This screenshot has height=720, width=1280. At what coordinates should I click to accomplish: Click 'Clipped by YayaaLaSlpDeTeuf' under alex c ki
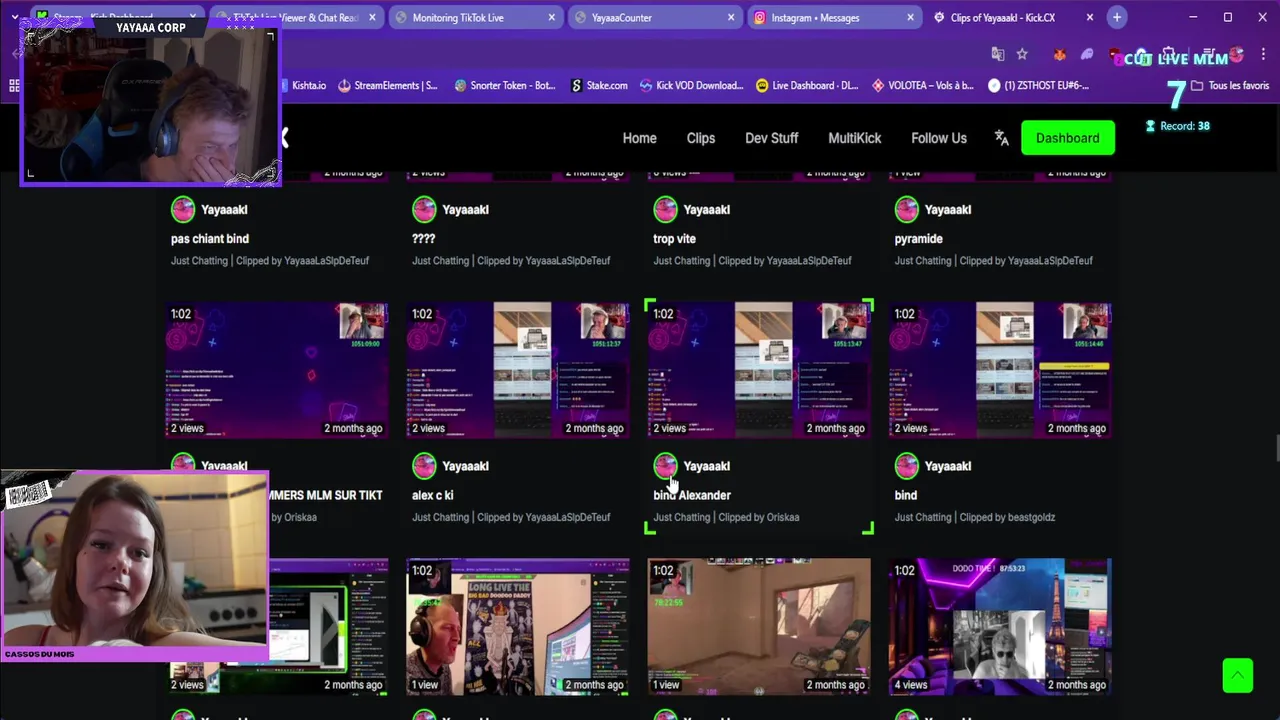543,517
